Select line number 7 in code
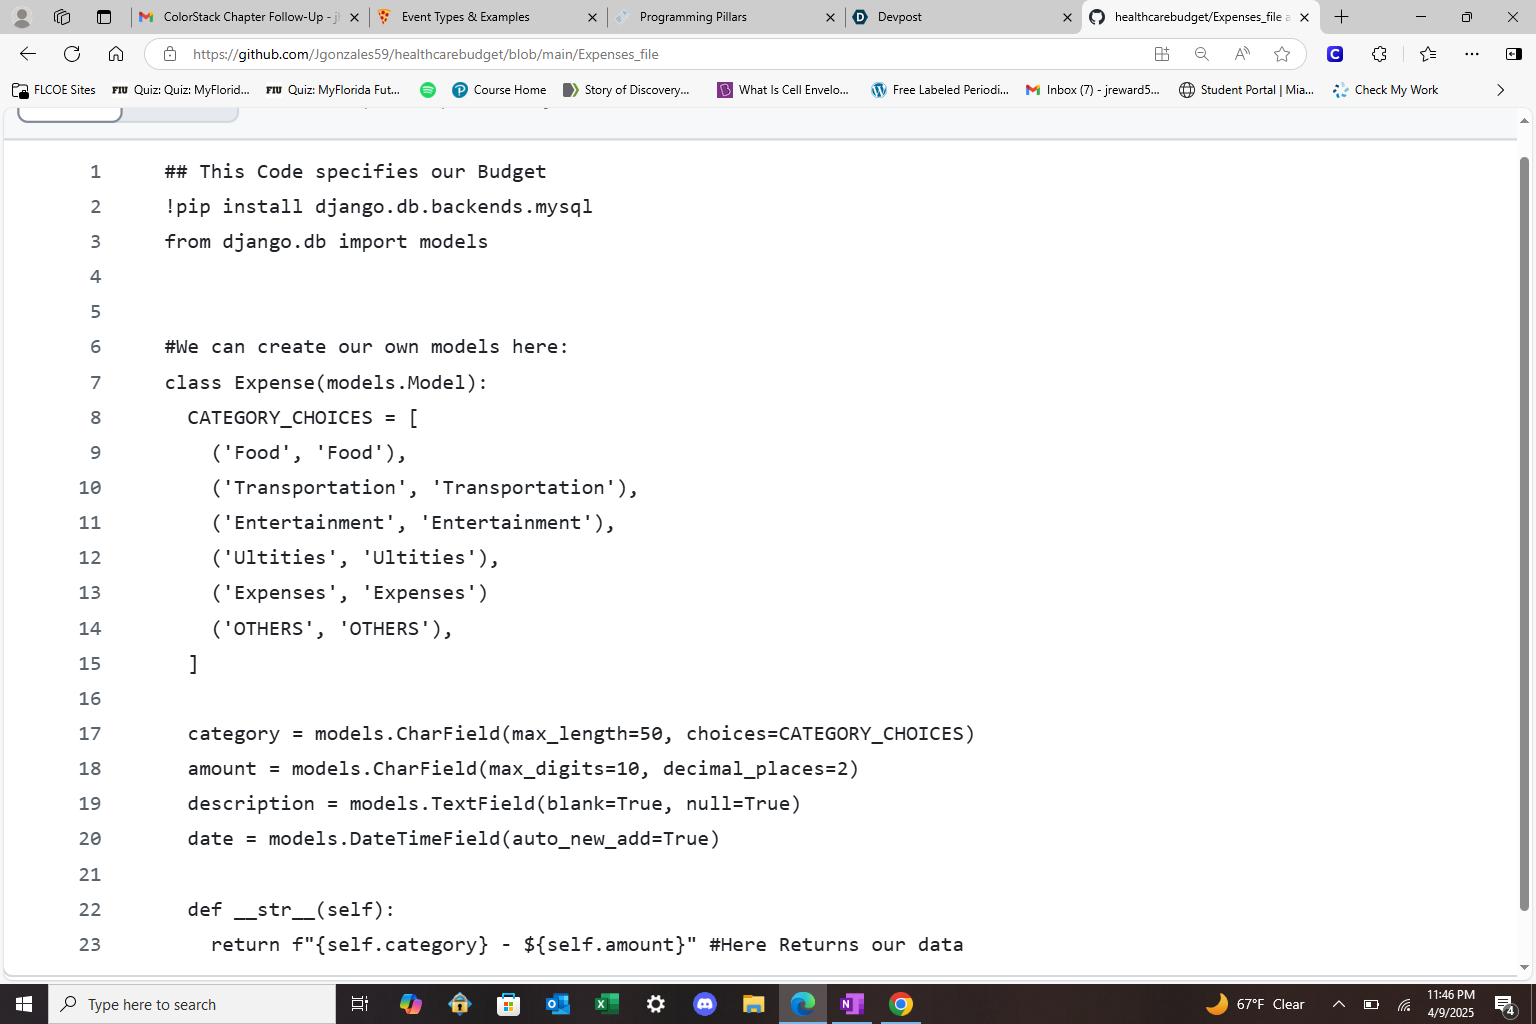Viewport: 1536px width, 1024px height. [x=95, y=382]
